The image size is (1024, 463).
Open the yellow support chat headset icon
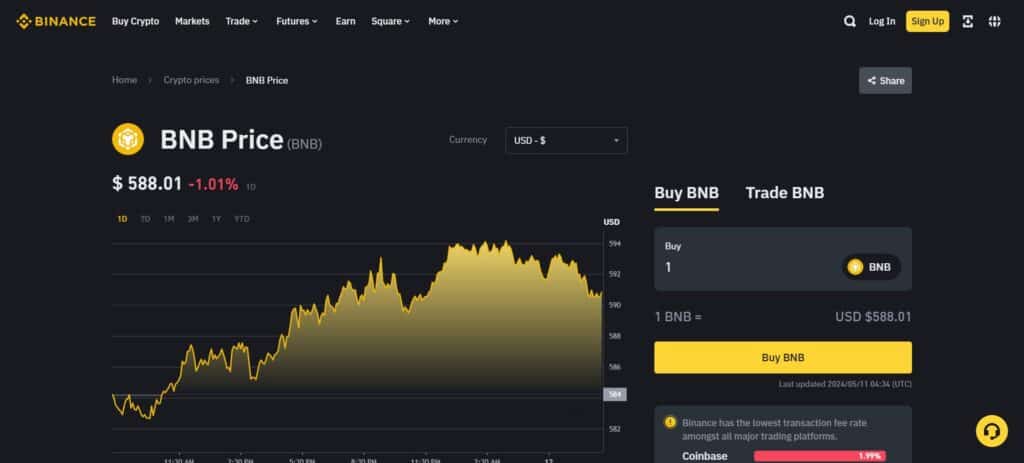tap(991, 431)
